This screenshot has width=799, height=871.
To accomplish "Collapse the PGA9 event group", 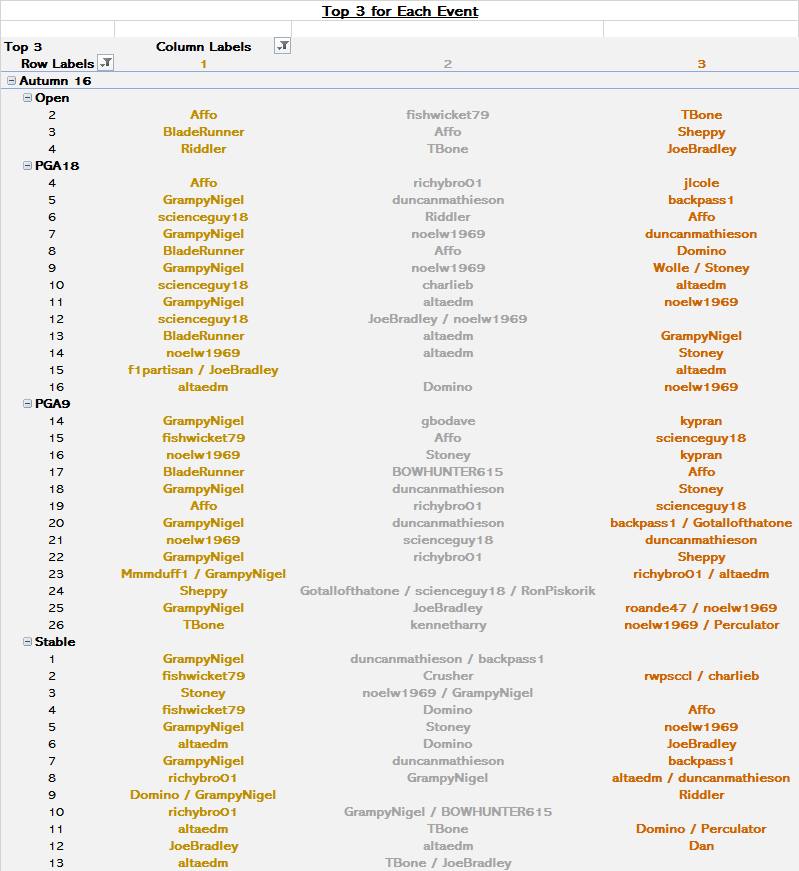I will coord(27,404).
